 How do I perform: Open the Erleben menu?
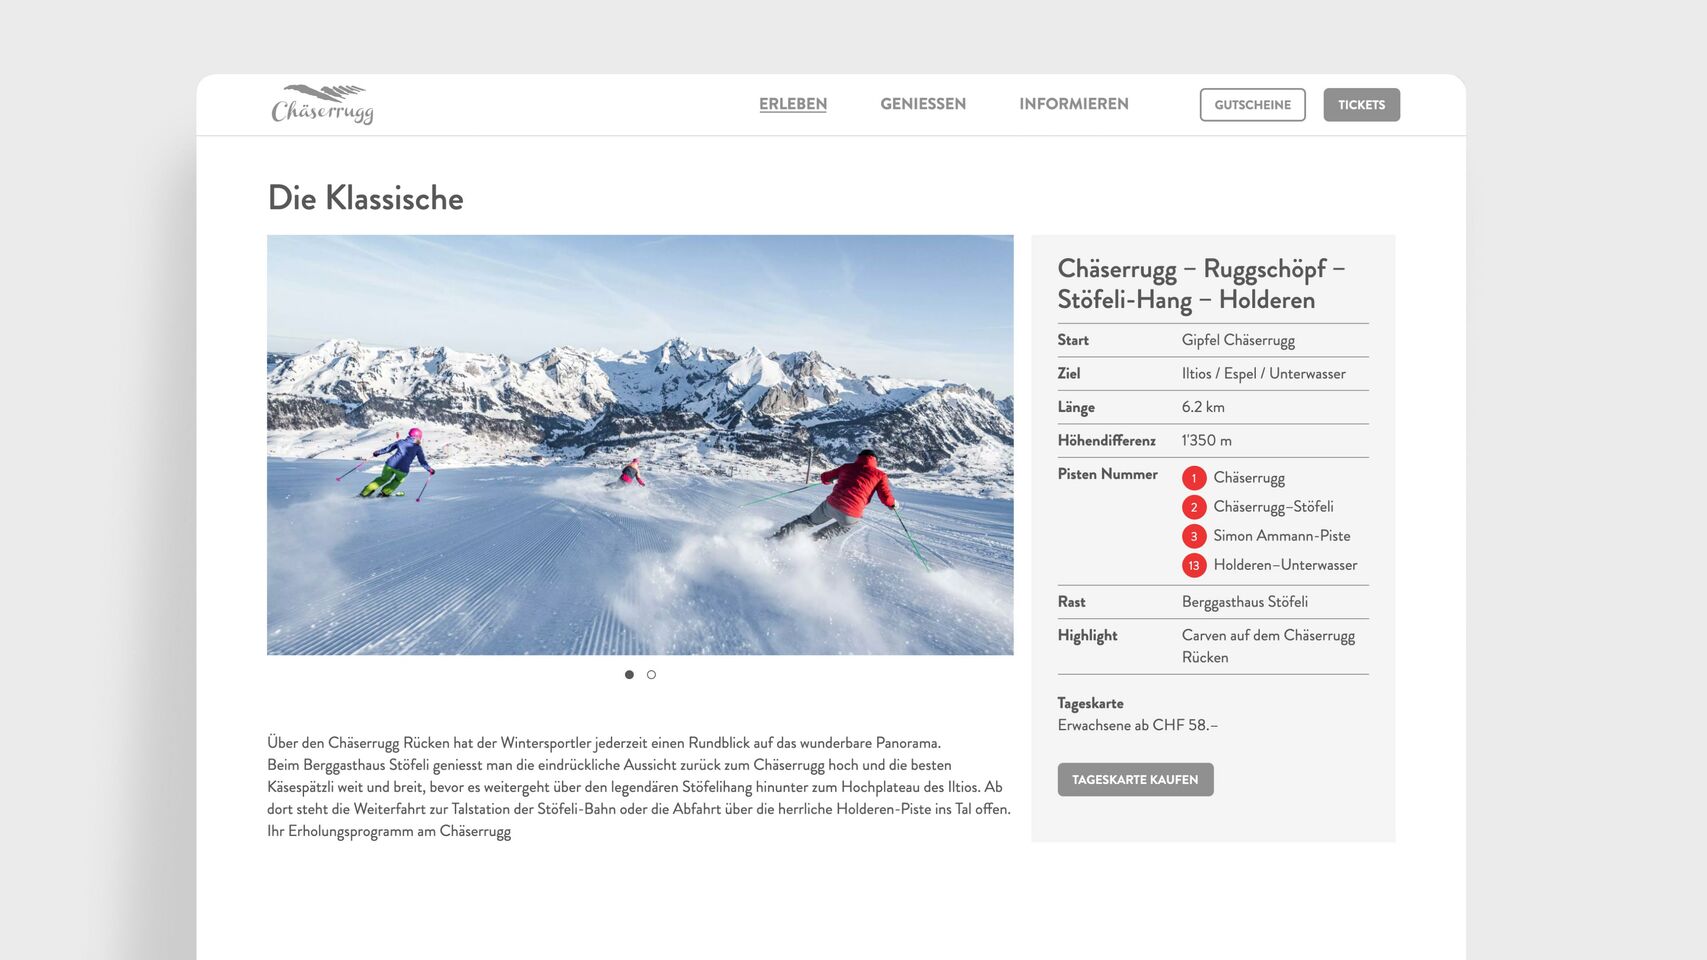coord(793,104)
